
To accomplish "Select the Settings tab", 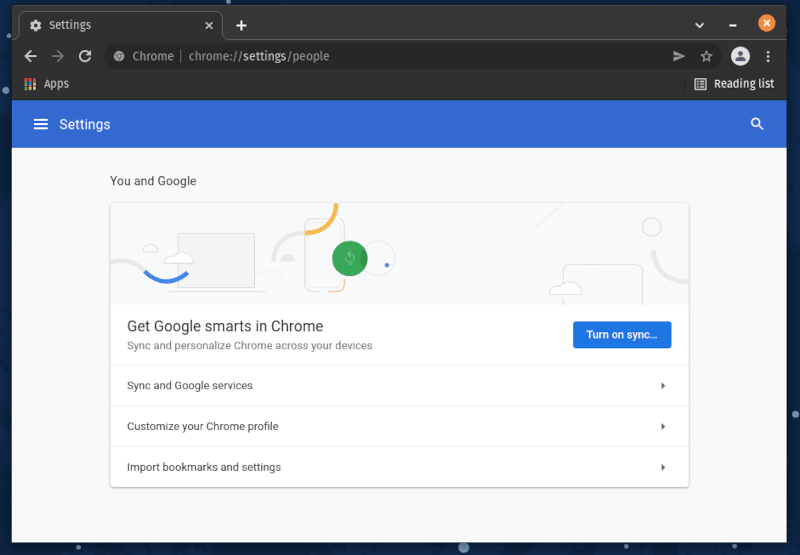I will pyautogui.click(x=110, y=25).
